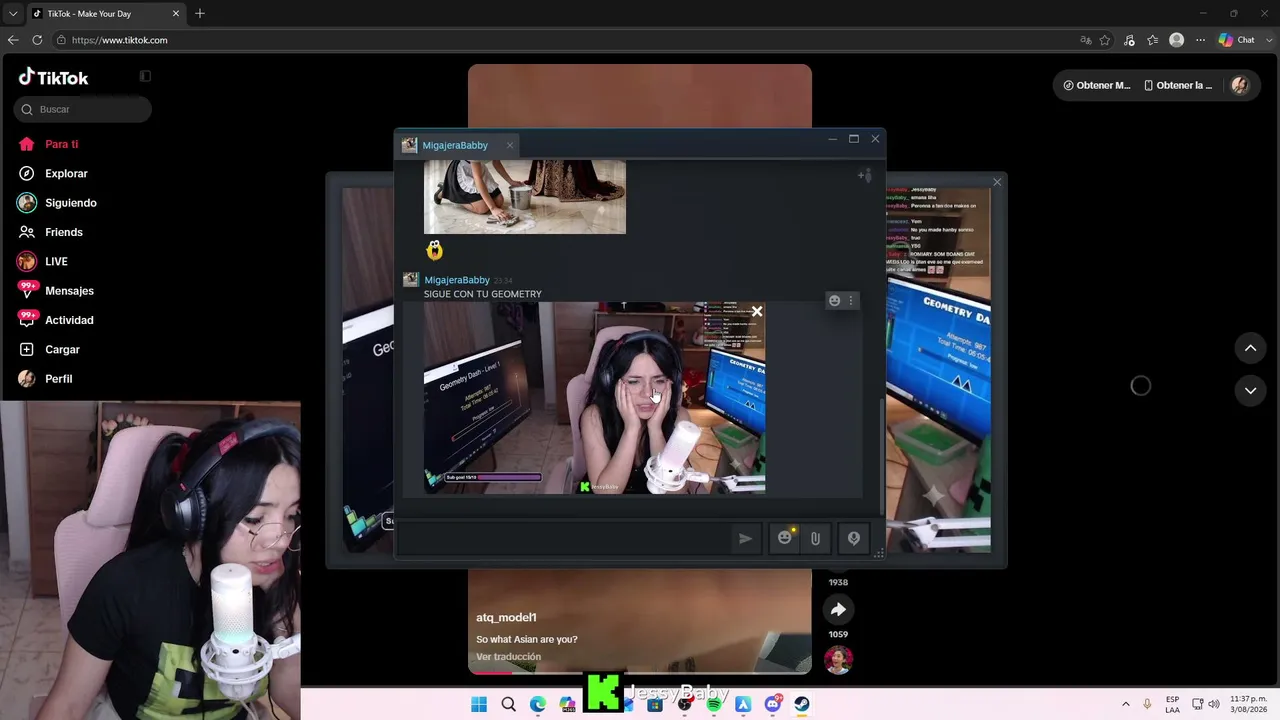
Task: Open Steam from the taskbar
Action: point(802,704)
